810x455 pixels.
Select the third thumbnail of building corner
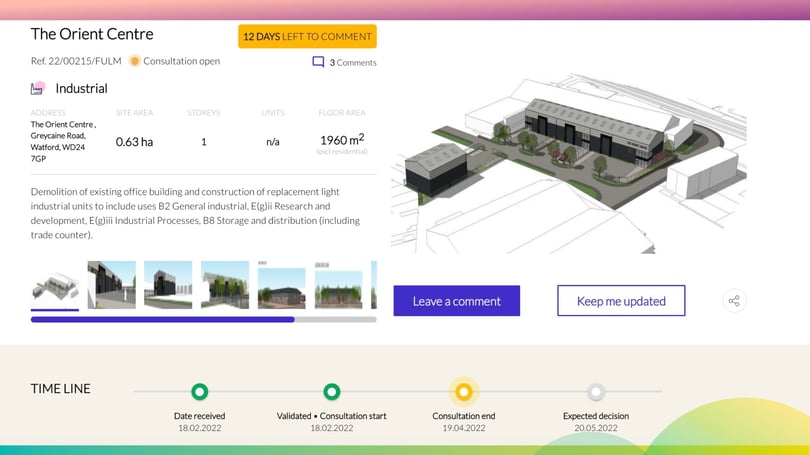(168, 285)
